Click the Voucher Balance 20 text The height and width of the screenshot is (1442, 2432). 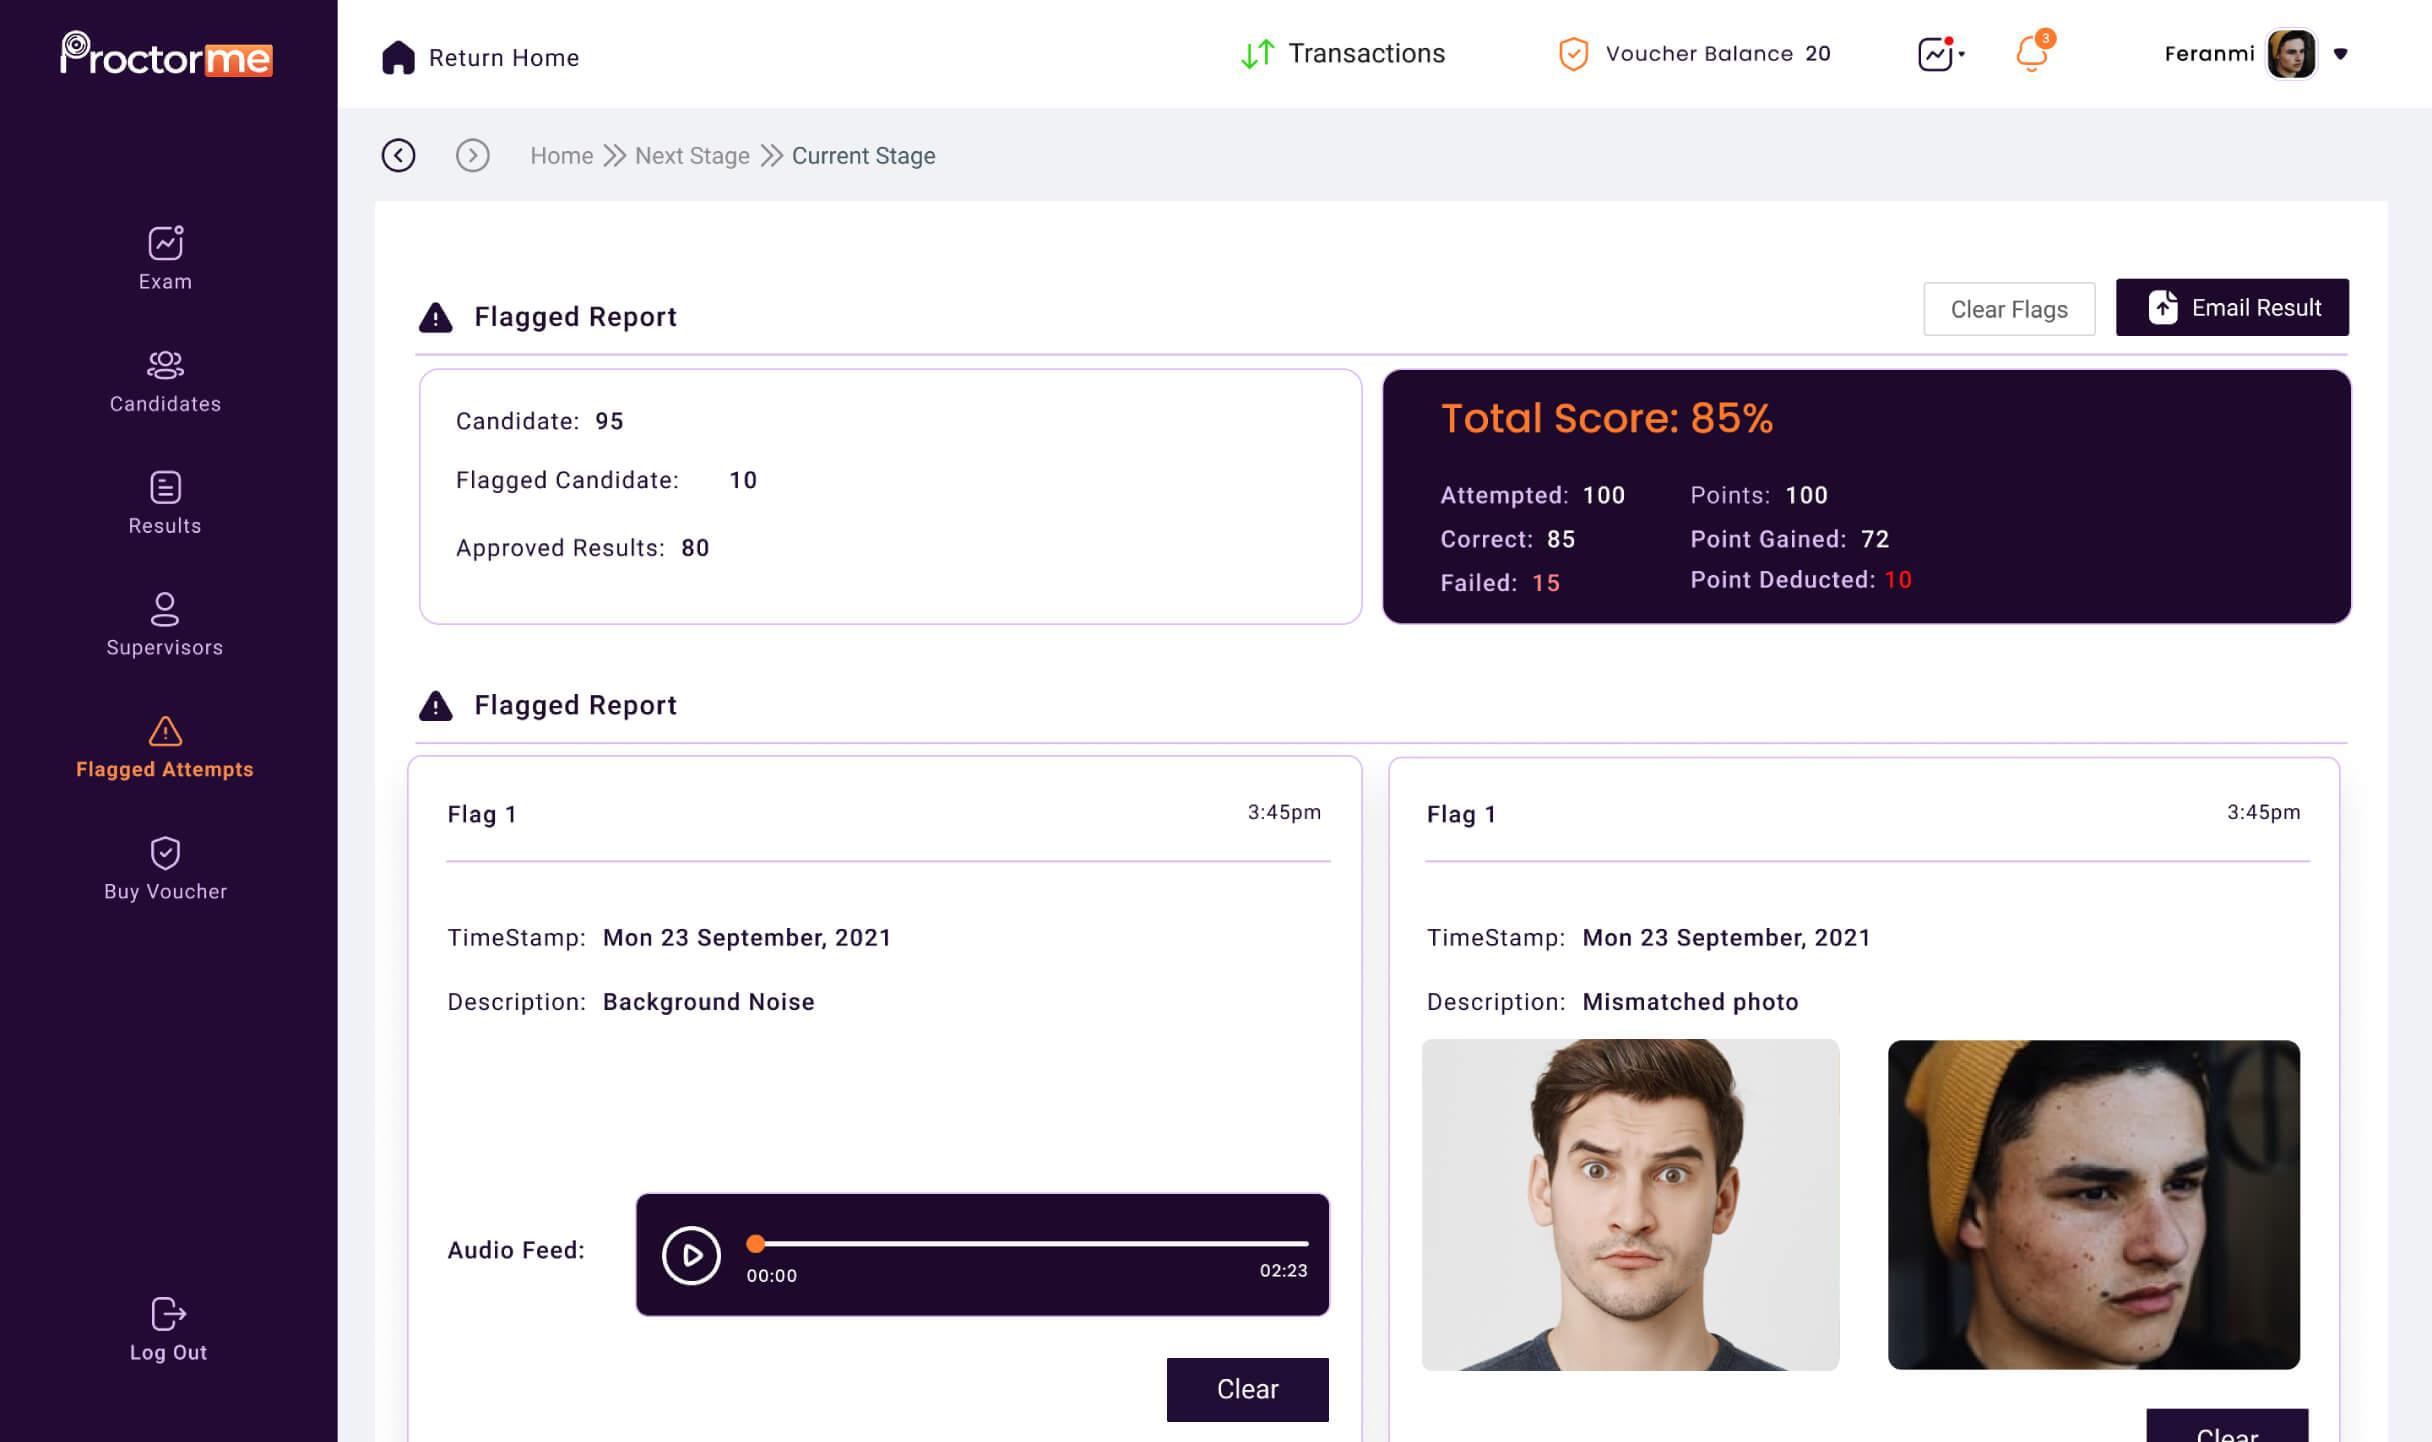[1718, 54]
